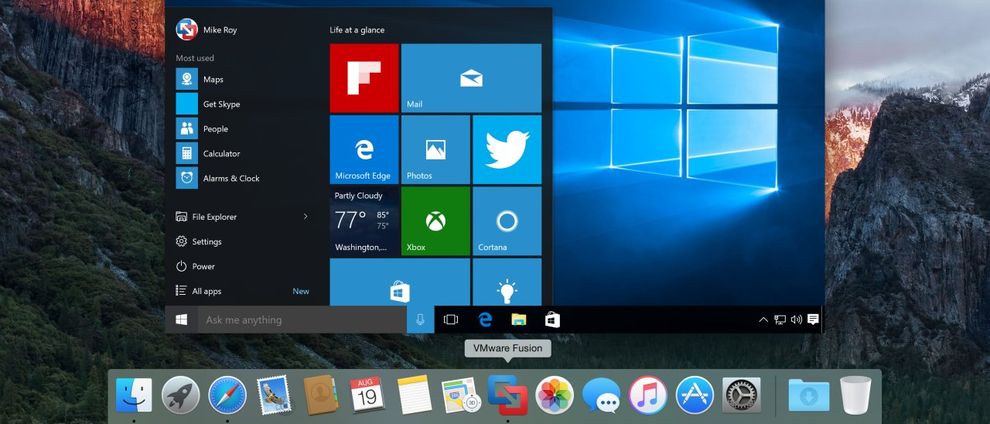Open the Mail stamp icon in Dock

(x=275, y=395)
